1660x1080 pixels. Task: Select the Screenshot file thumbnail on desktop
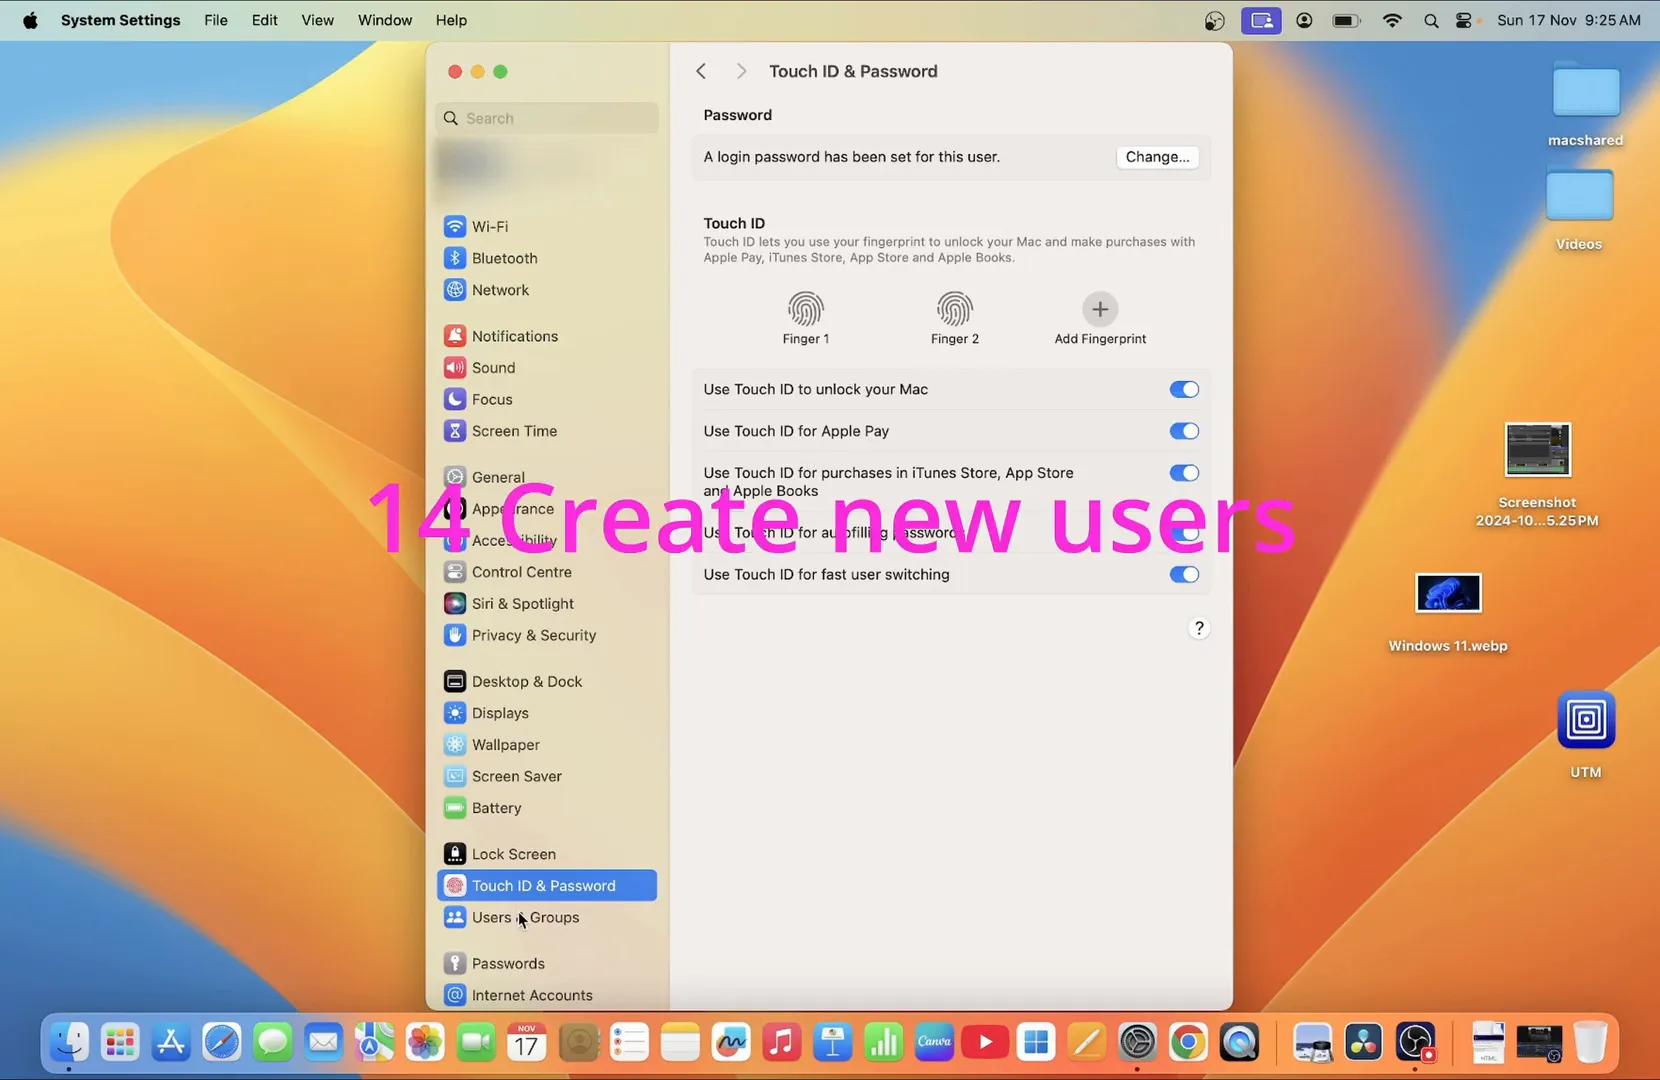[1537, 449]
